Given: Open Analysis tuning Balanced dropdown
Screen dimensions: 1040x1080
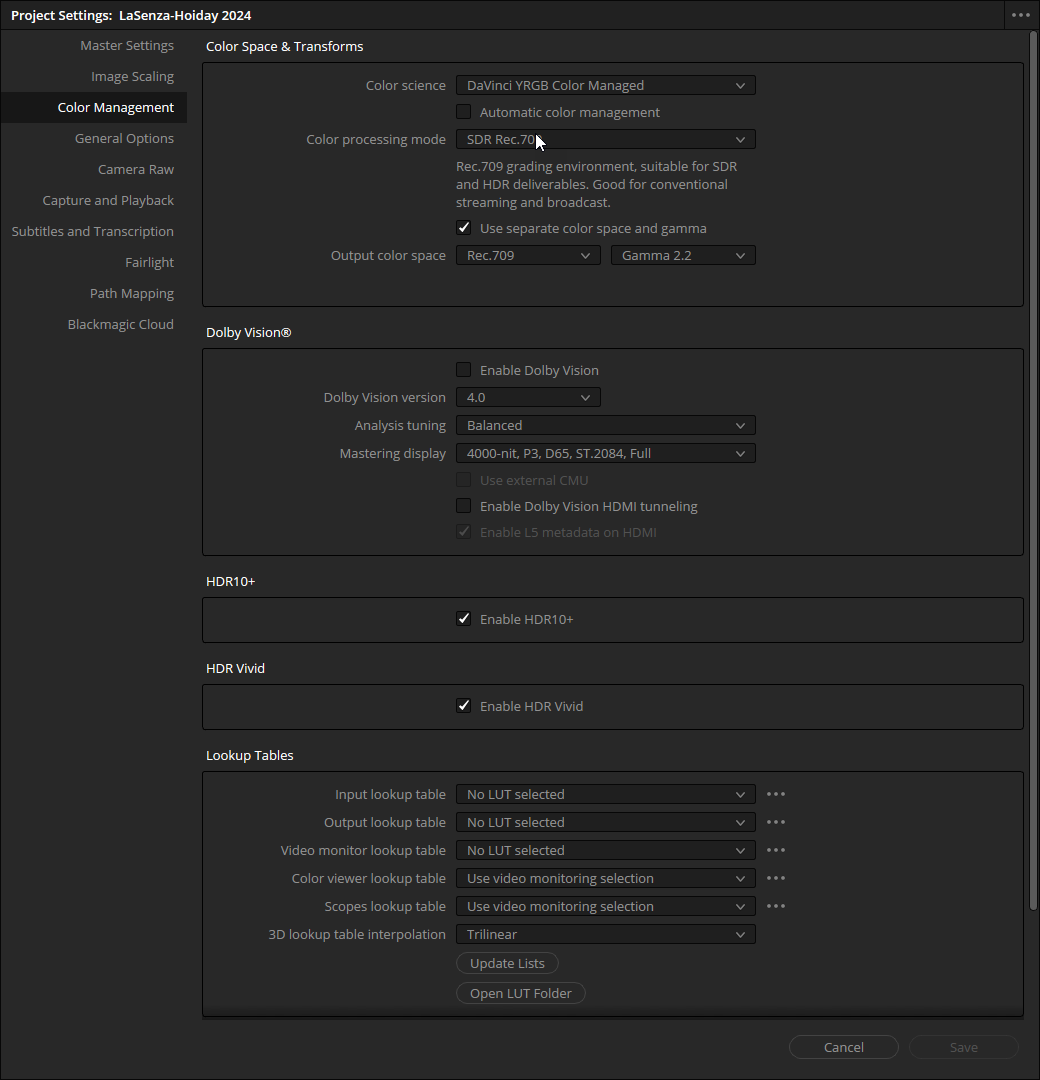Looking at the screenshot, I should coord(605,425).
